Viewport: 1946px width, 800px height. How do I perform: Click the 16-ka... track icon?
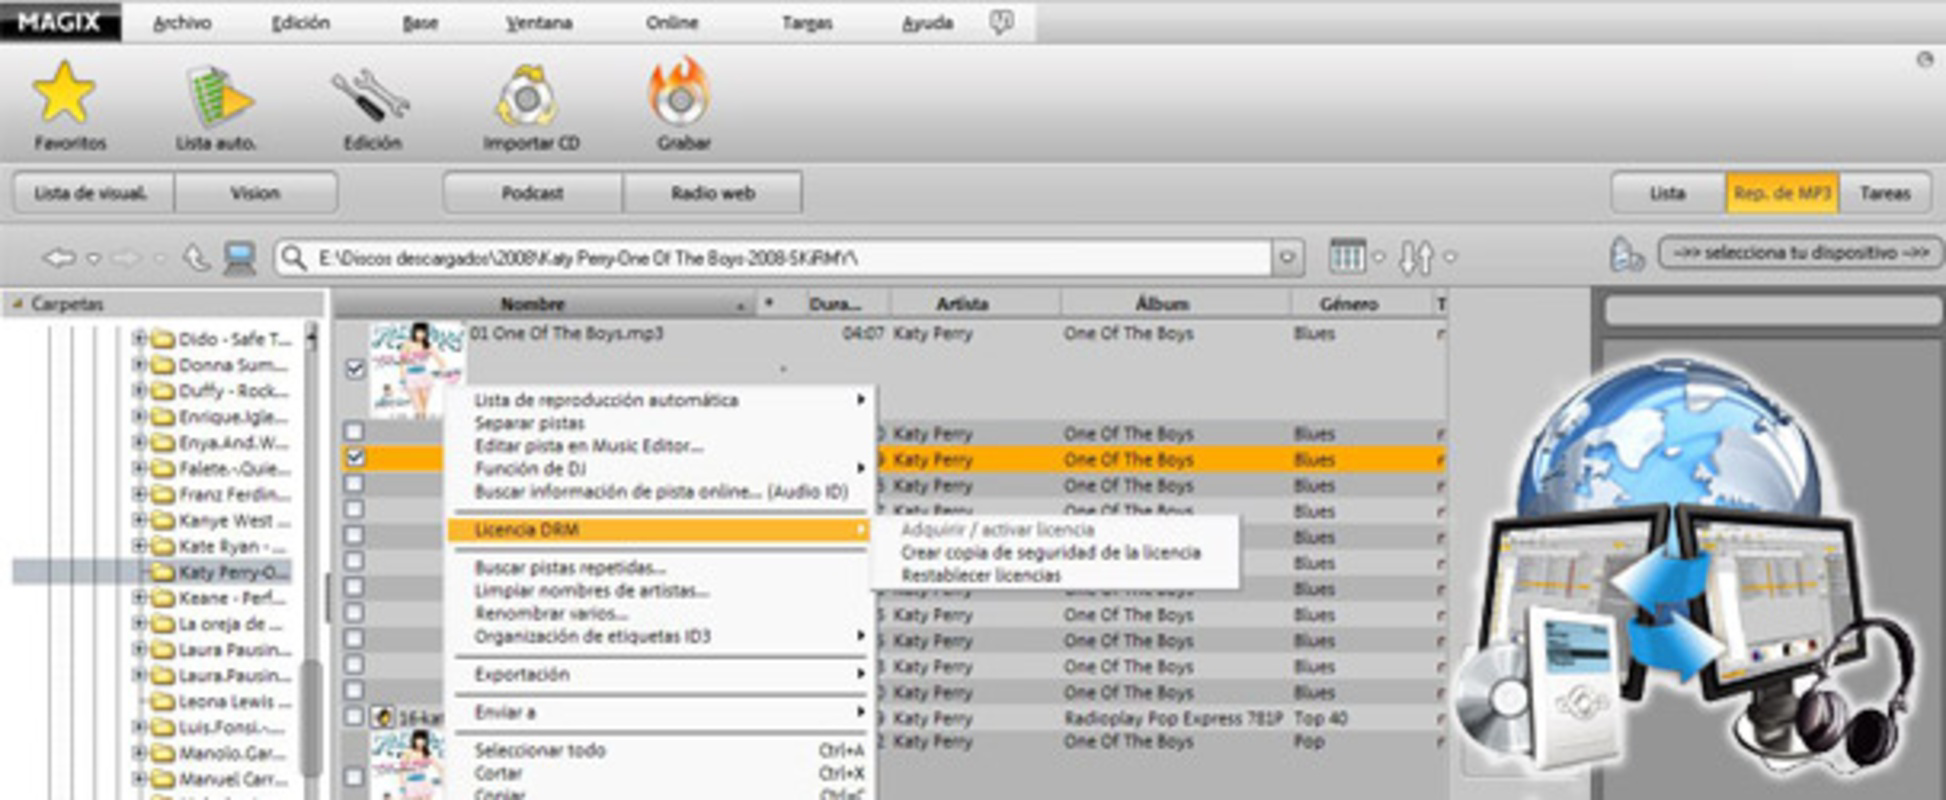point(382,716)
